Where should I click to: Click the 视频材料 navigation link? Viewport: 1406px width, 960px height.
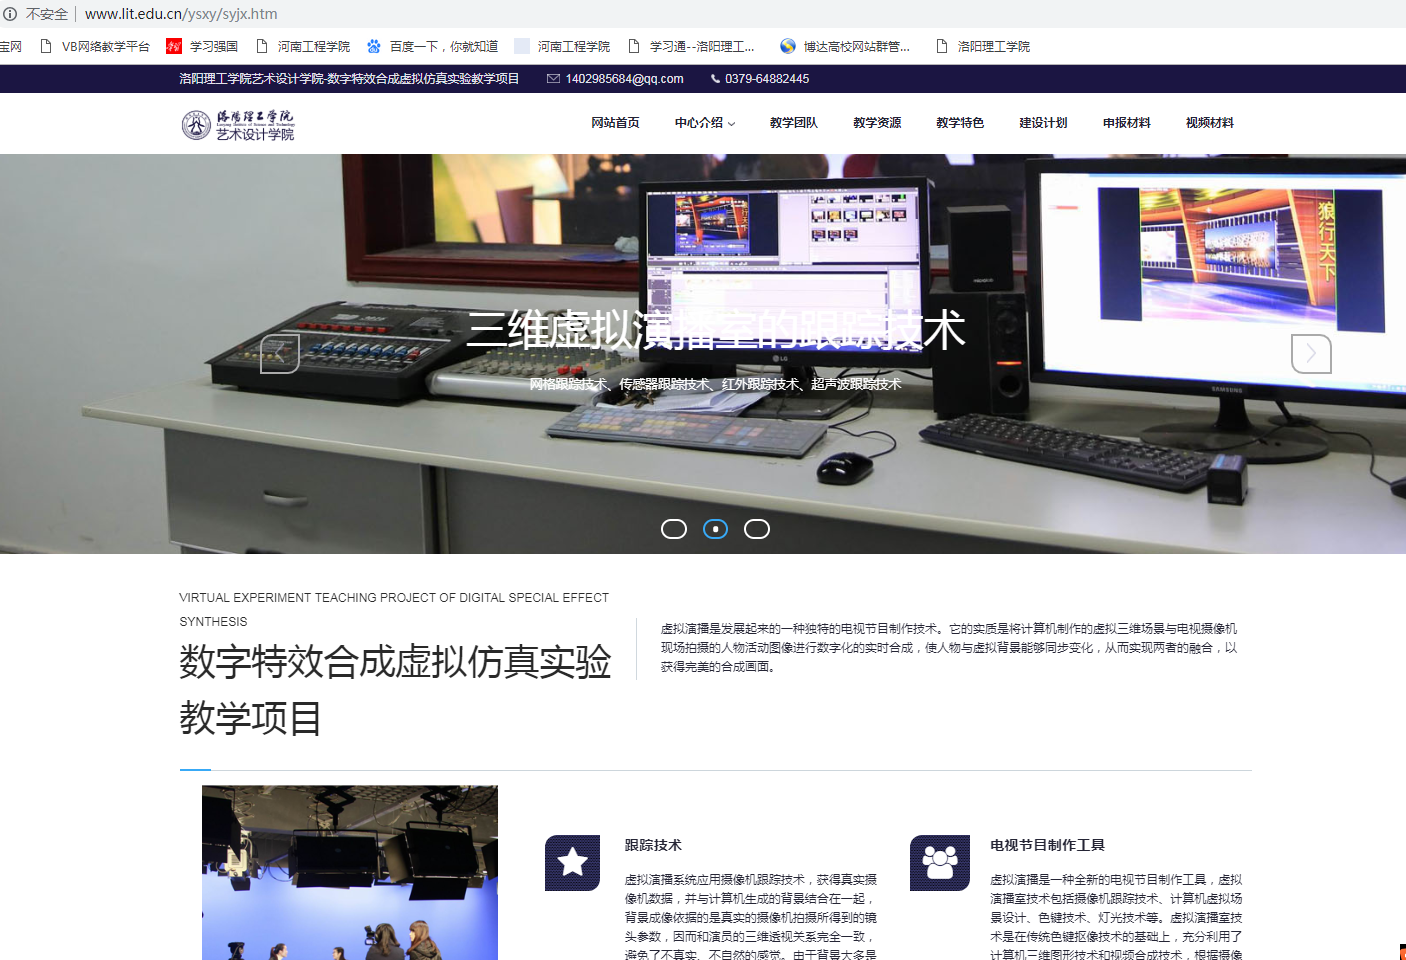(1209, 123)
